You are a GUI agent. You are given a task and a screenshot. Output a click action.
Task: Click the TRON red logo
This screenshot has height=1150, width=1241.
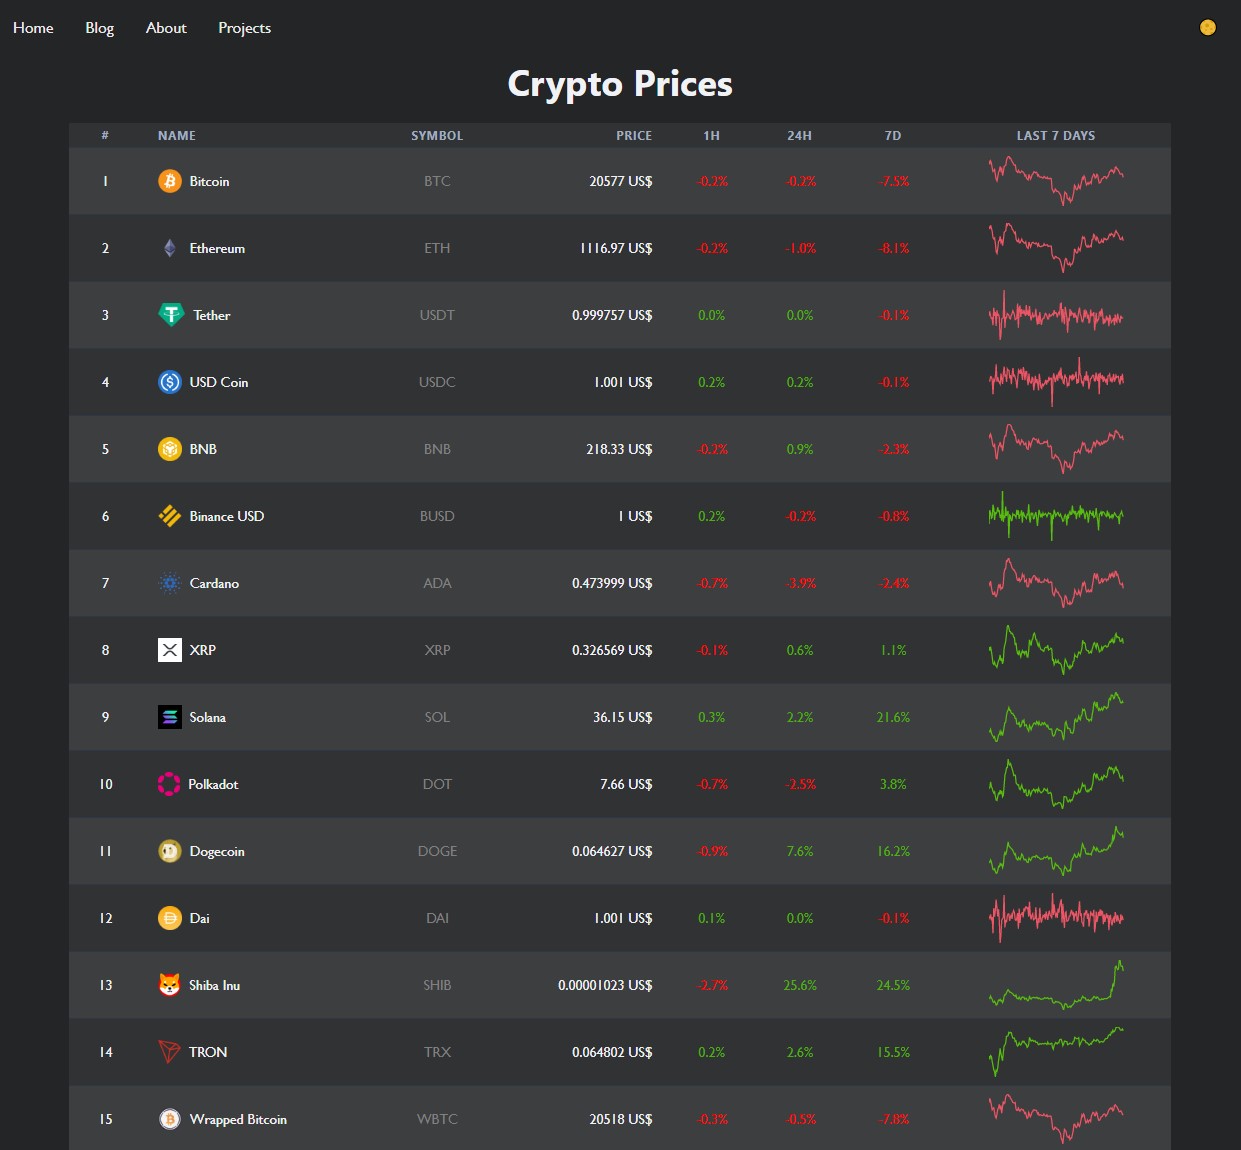tap(170, 1052)
